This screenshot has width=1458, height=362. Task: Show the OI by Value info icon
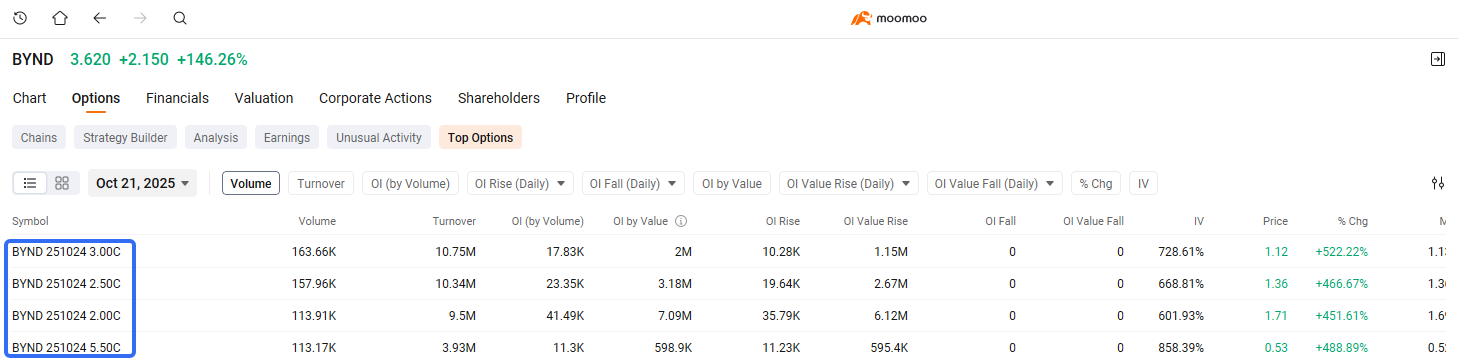(x=680, y=221)
